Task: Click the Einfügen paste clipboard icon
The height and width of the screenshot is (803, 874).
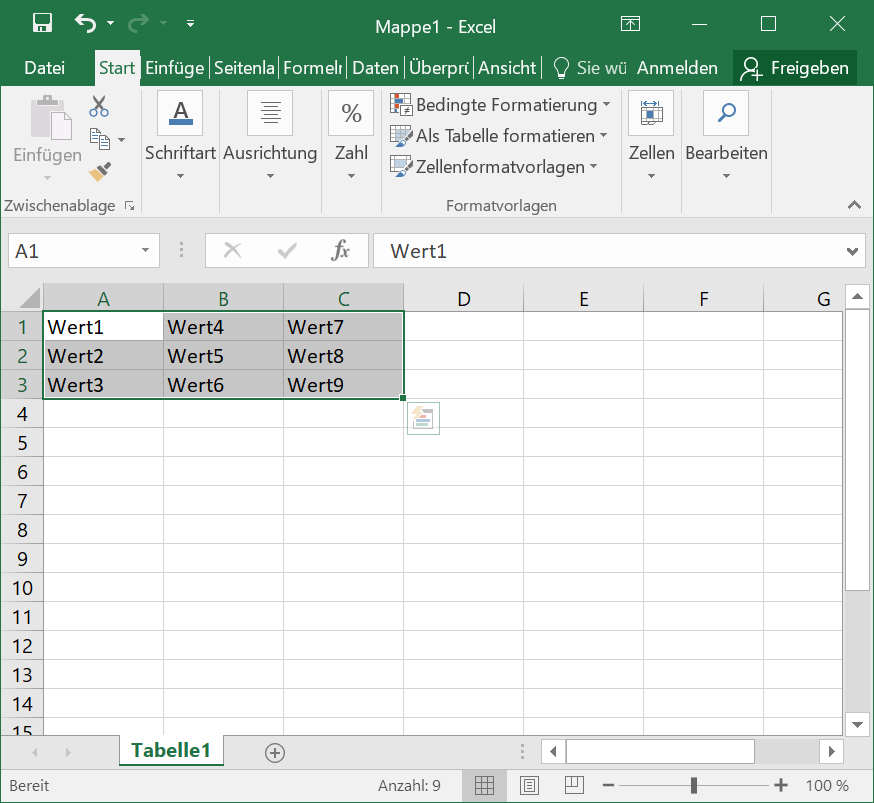Action: (51, 117)
